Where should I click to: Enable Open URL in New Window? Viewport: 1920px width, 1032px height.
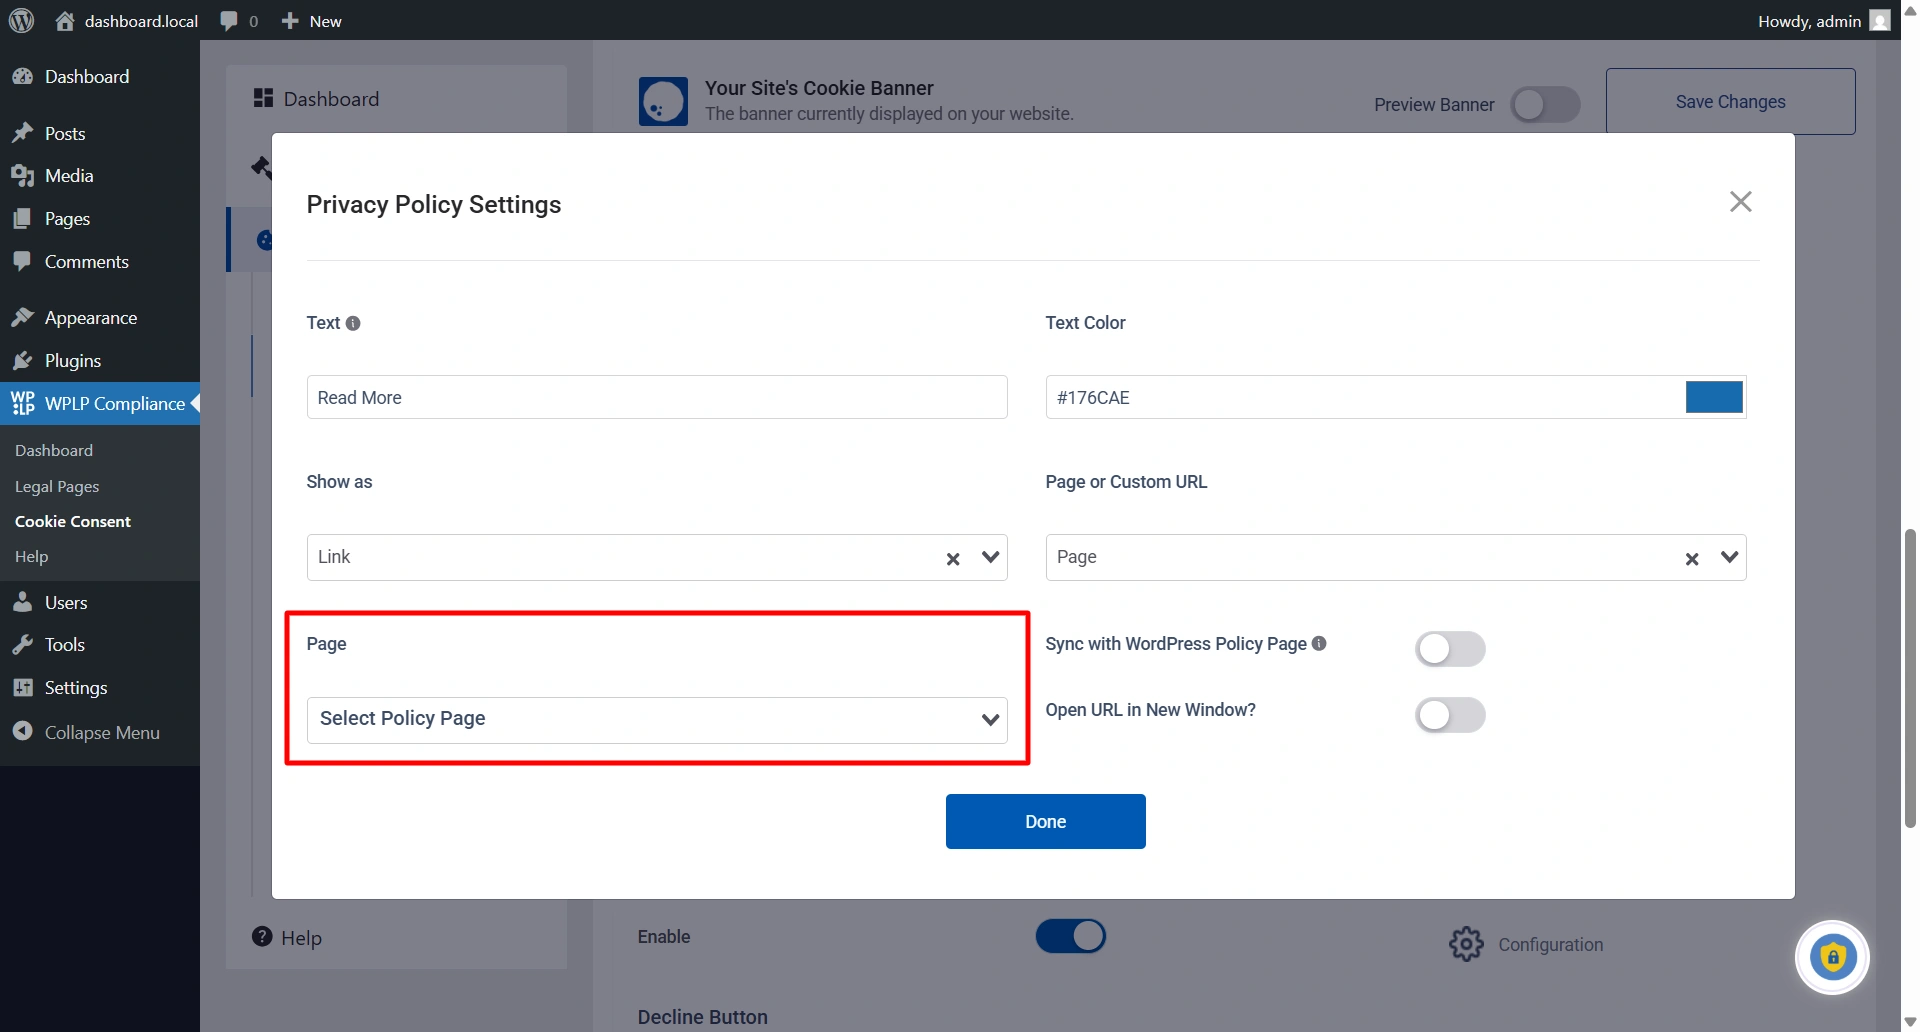tap(1450, 714)
